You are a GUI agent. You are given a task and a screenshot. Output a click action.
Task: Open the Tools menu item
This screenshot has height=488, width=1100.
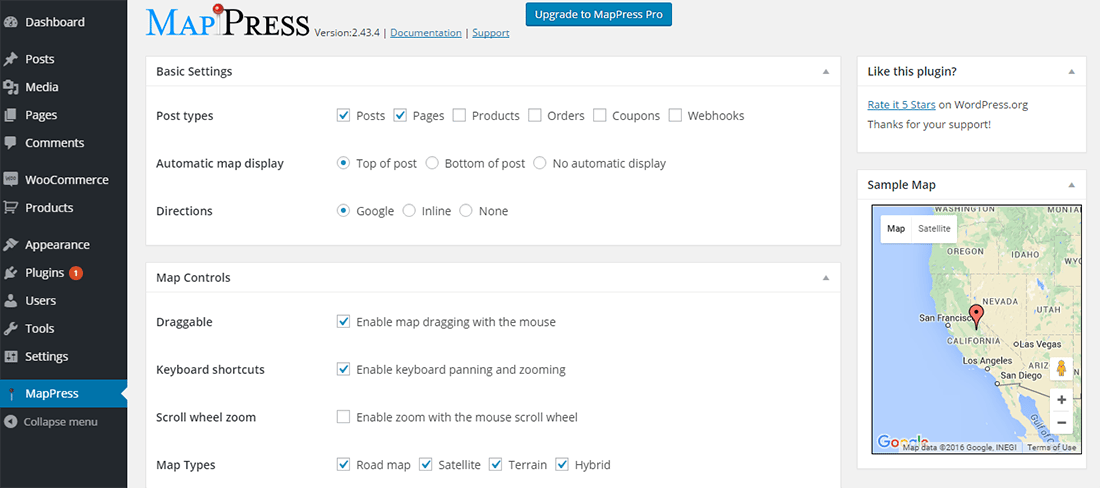pos(63,328)
